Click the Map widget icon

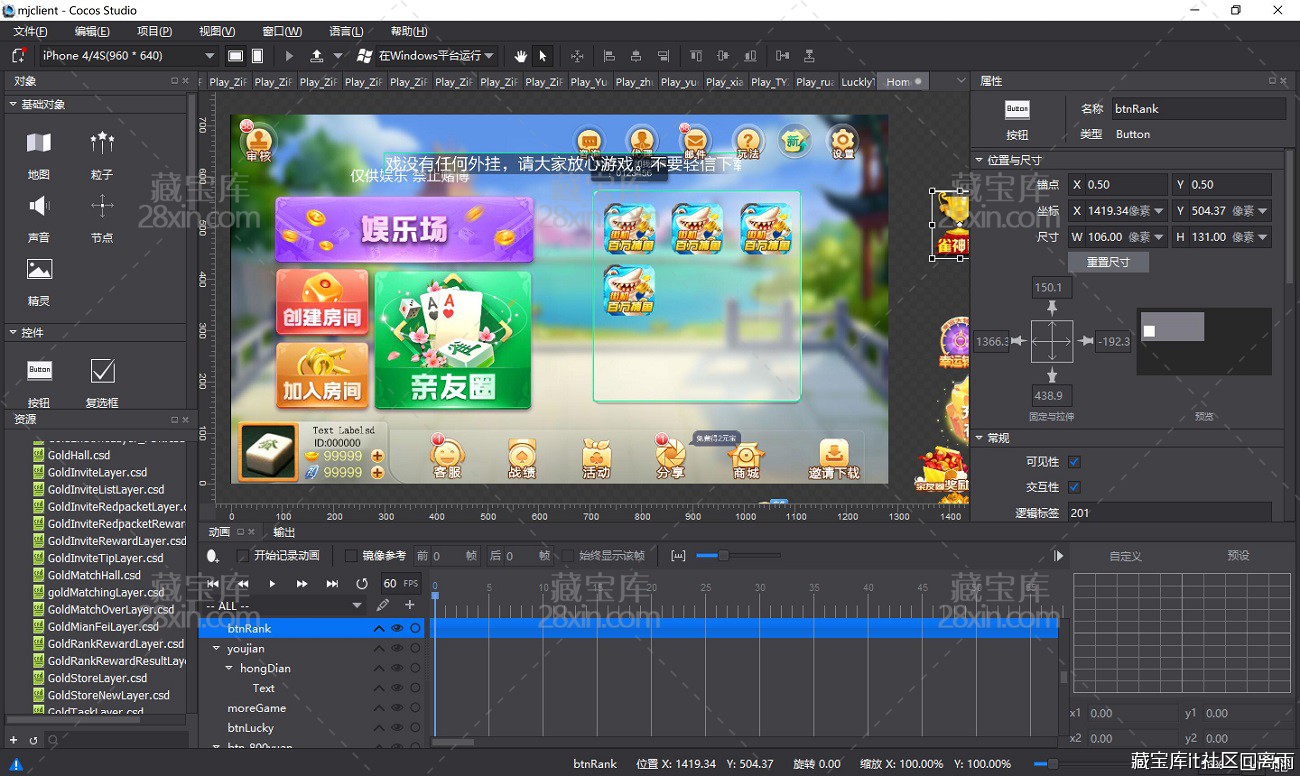(39, 143)
